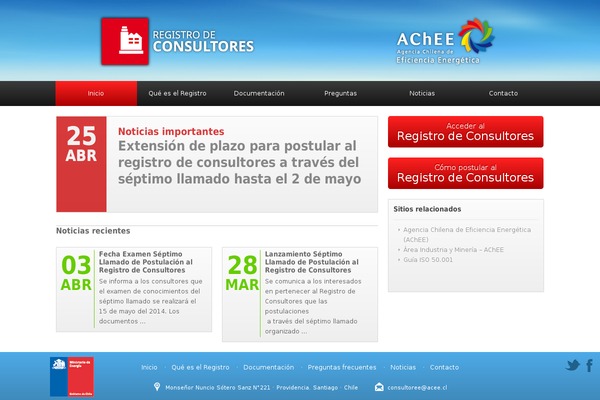
Task: Click Acceder al Registro de Consultores button
Action: tap(466, 132)
